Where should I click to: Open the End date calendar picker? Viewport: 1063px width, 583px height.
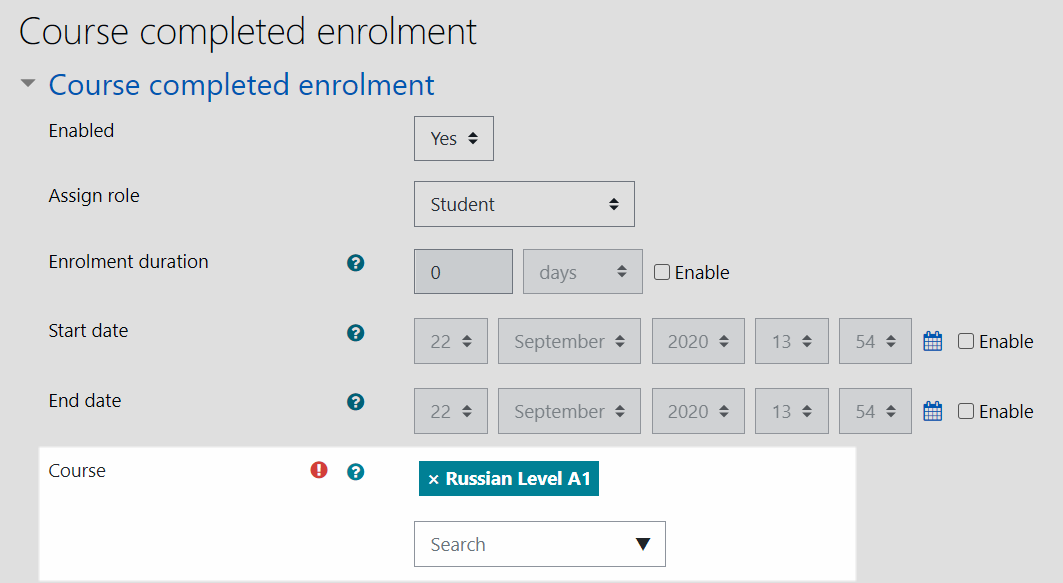(x=932, y=411)
